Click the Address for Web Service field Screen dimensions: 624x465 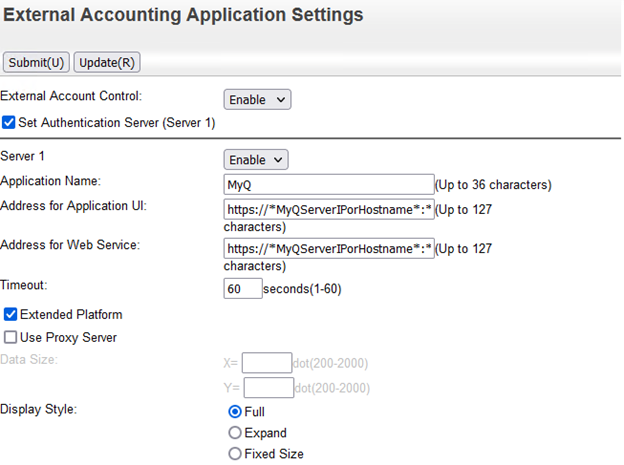pos(328,248)
